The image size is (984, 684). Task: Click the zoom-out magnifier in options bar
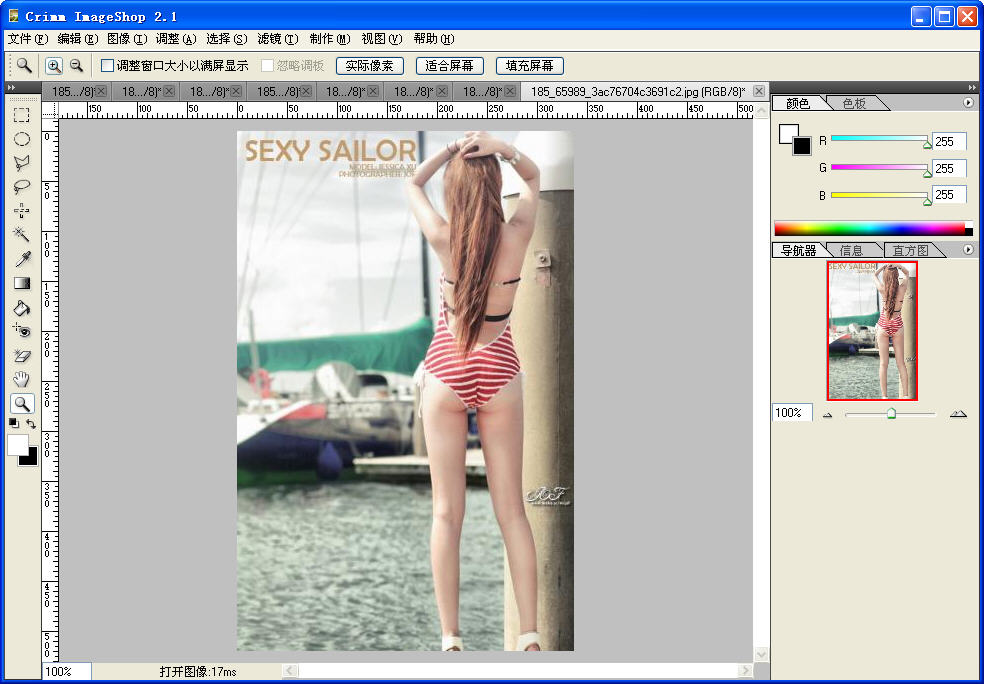point(76,66)
